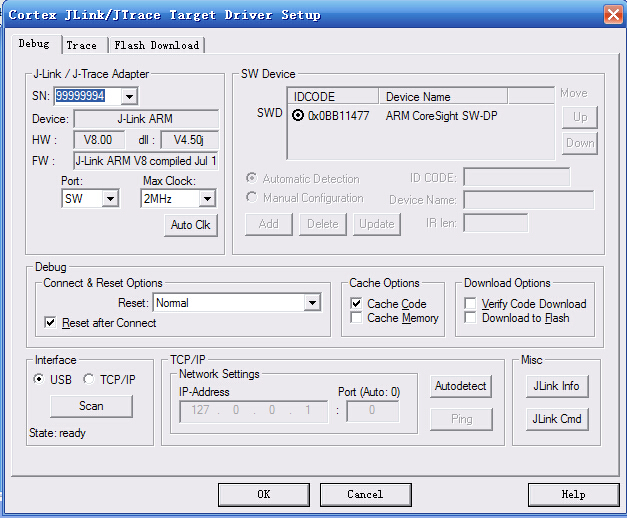The image size is (627, 518).
Task: Click the HW version V8.00 field
Action: click(x=98, y=140)
